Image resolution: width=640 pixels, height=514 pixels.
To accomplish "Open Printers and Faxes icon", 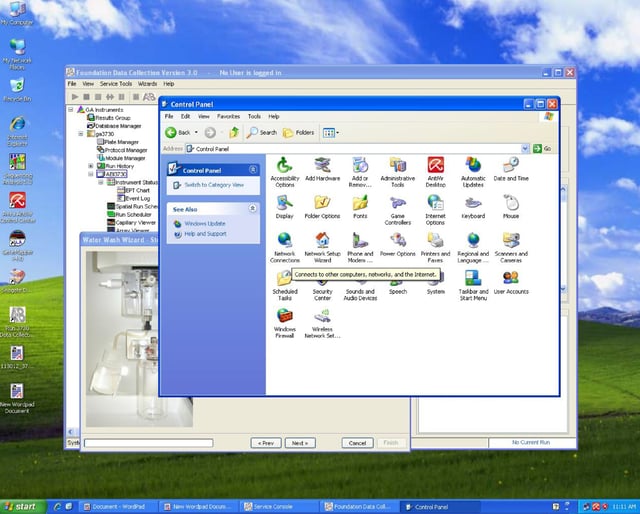I will 436,247.
